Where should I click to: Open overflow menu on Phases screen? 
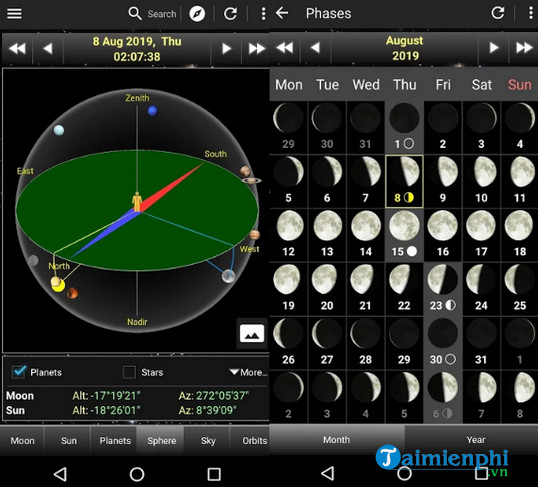click(531, 13)
